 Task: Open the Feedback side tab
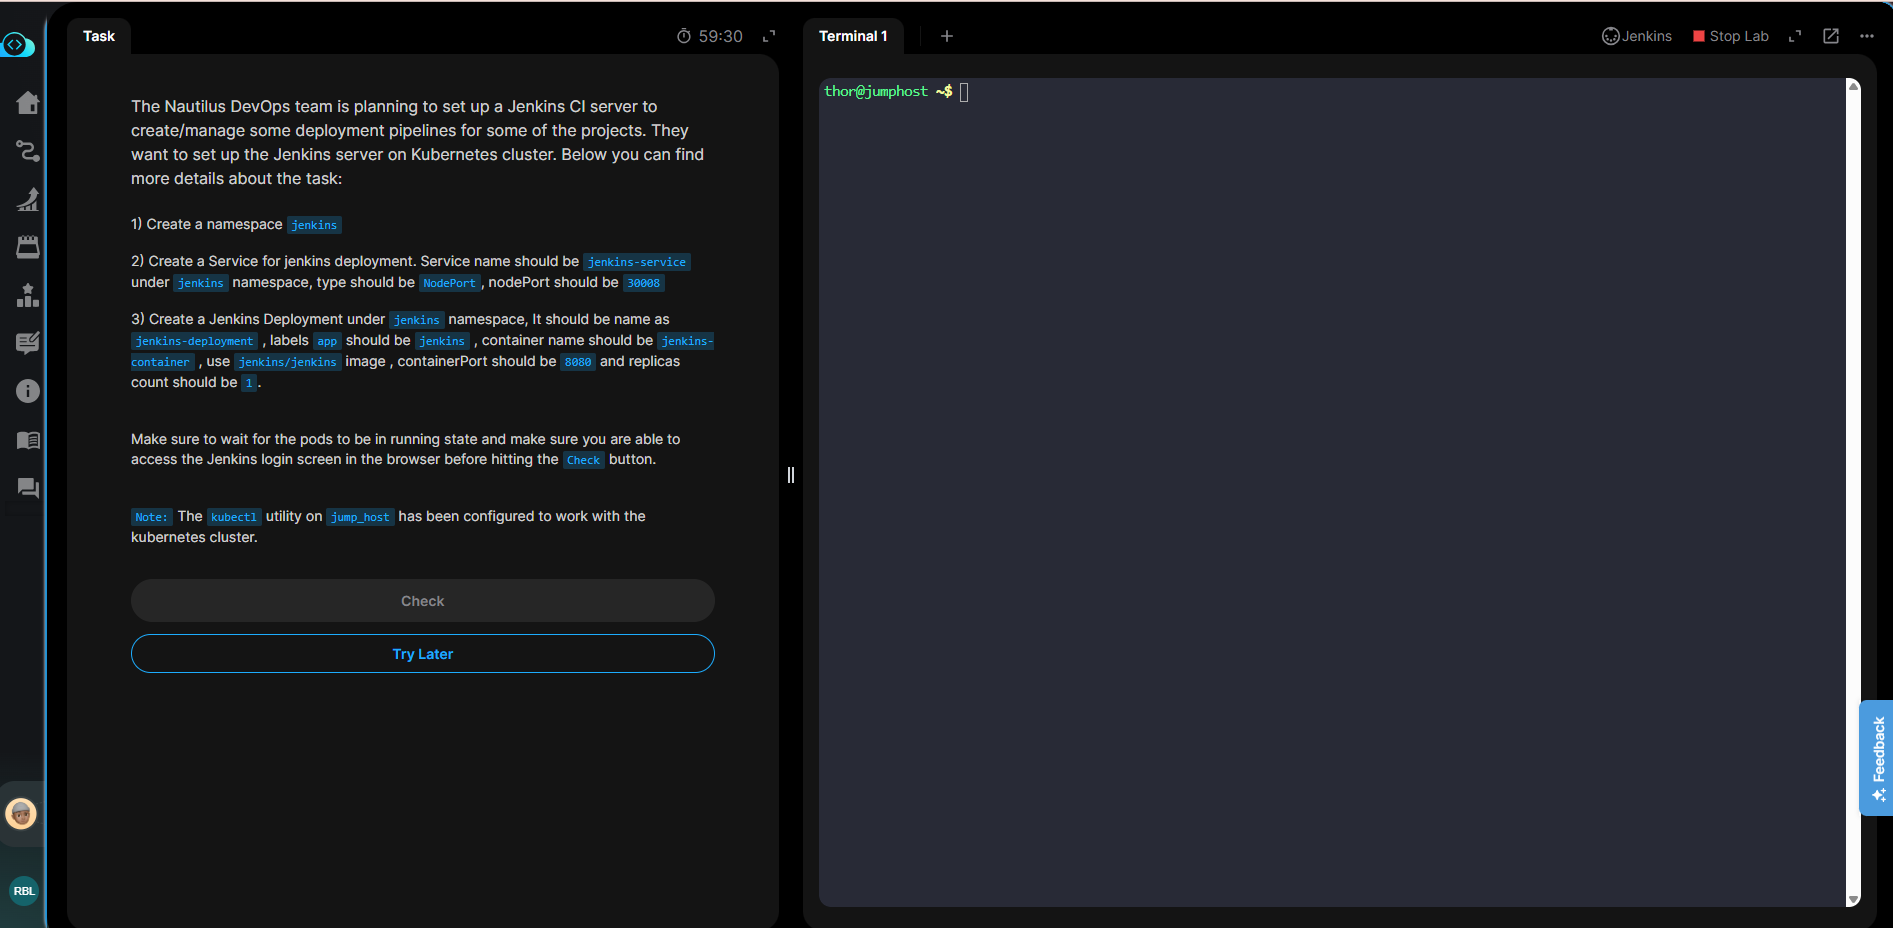[1877, 758]
